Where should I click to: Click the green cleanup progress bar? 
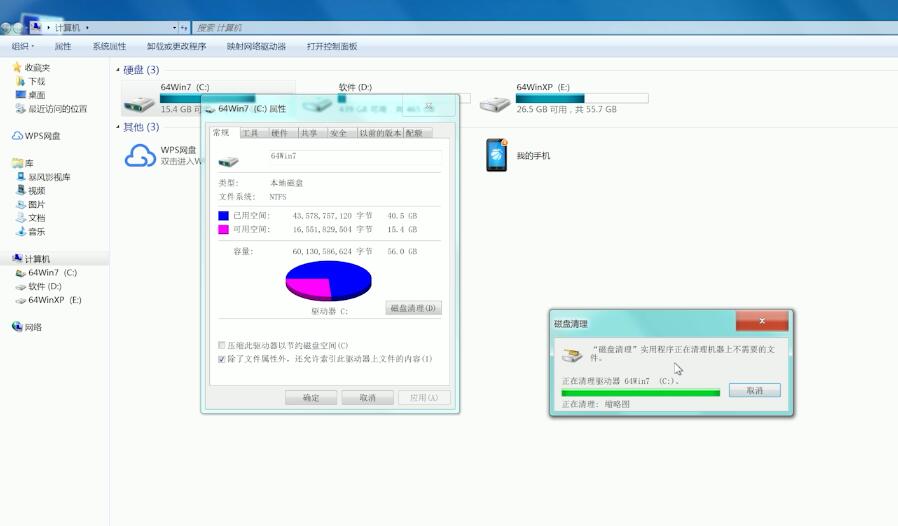(x=641, y=393)
